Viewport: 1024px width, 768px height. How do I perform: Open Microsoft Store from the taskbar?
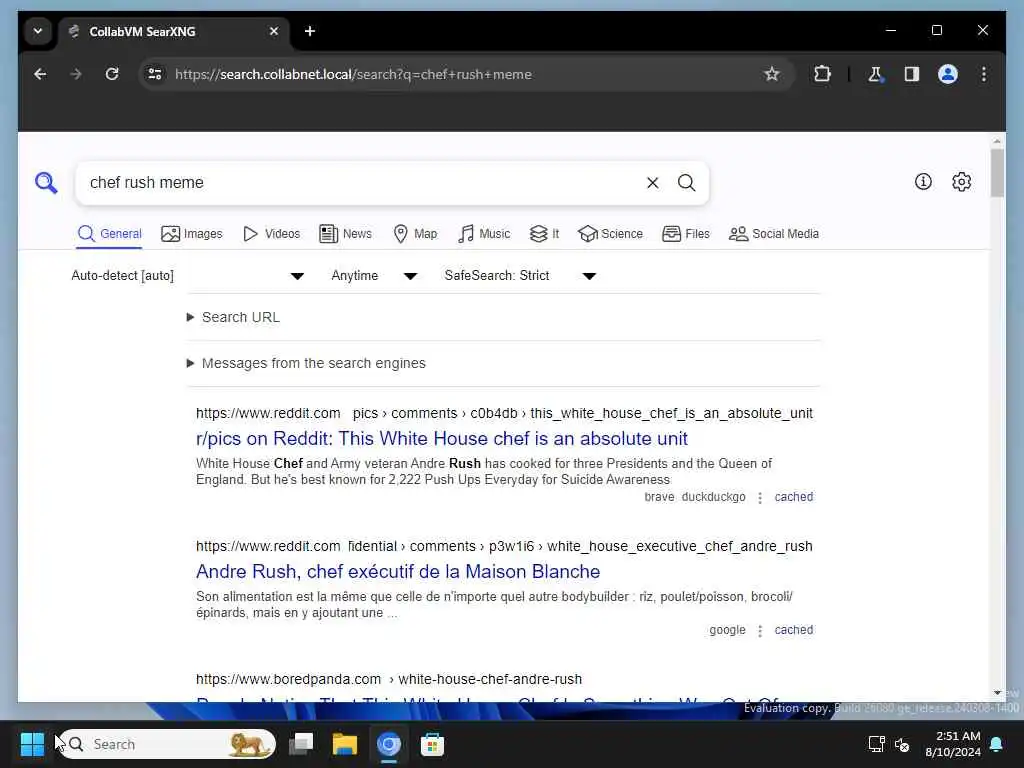coord(432,744)
